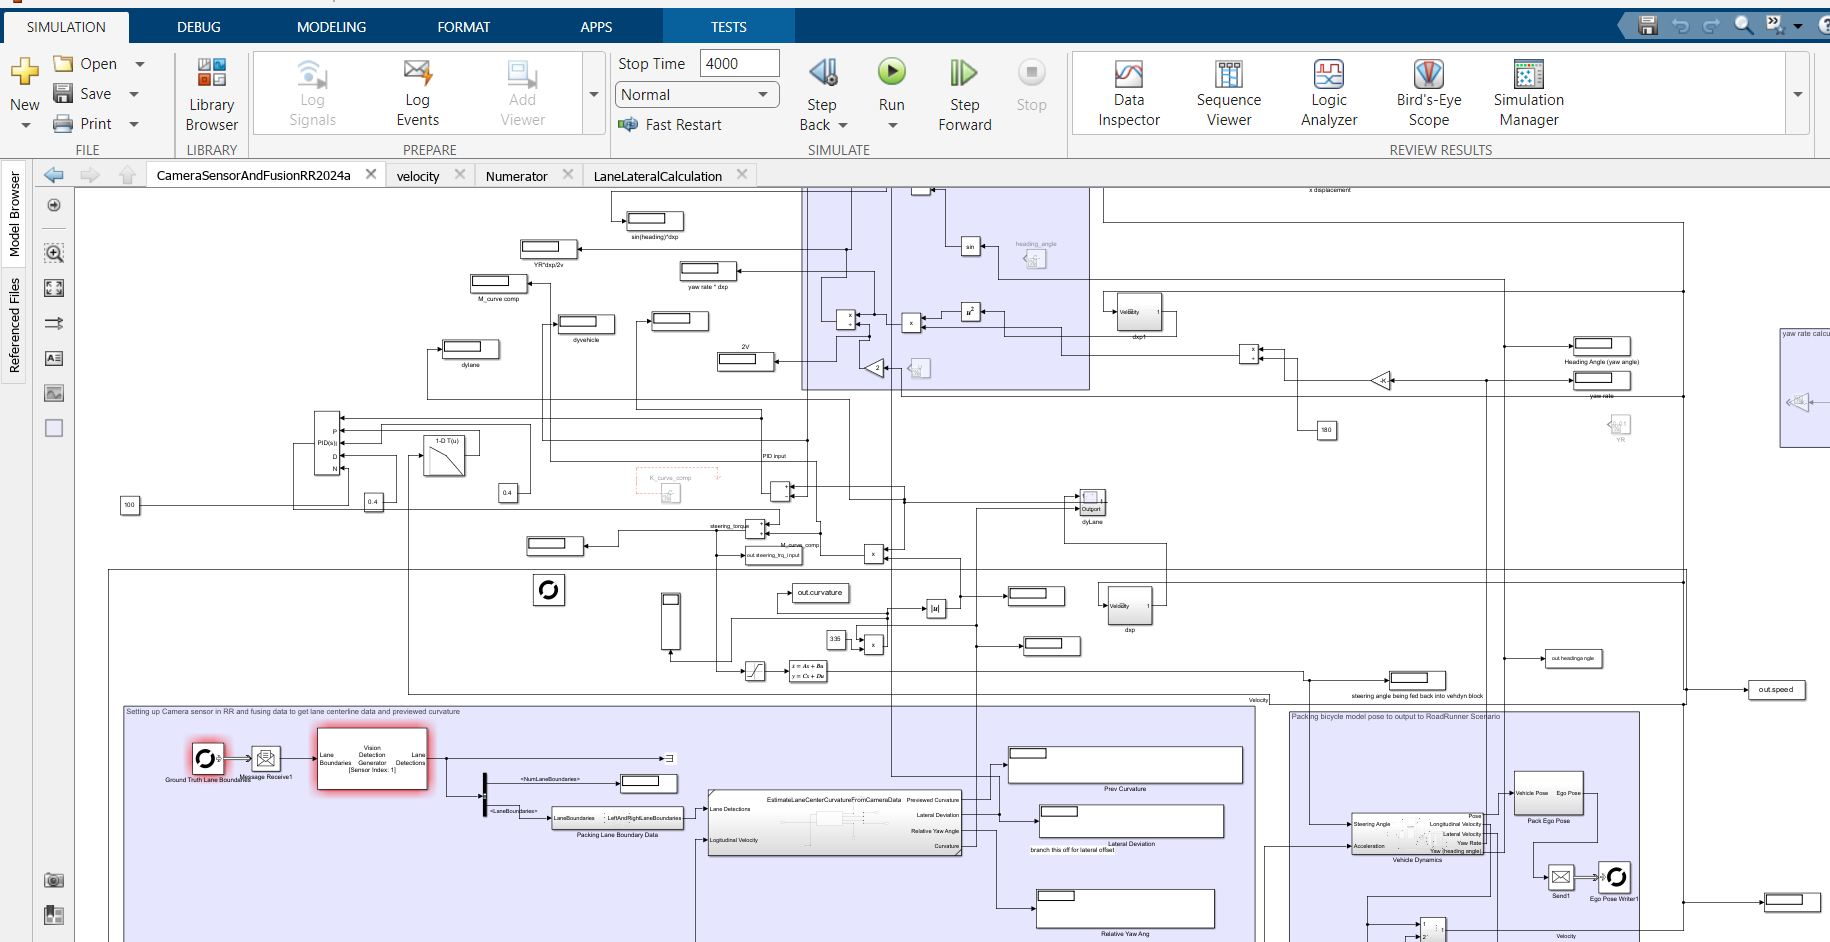1830x942 pixels.
Task: Navigate forward with the right arrow
Action: tap(90, 175)
